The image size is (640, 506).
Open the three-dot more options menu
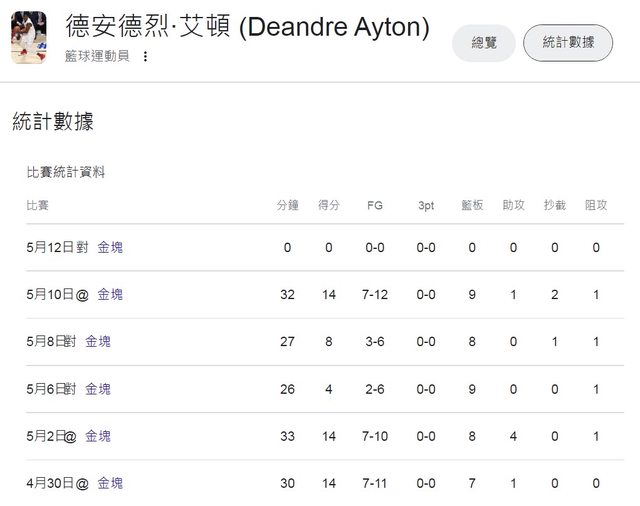click(145, 56)
